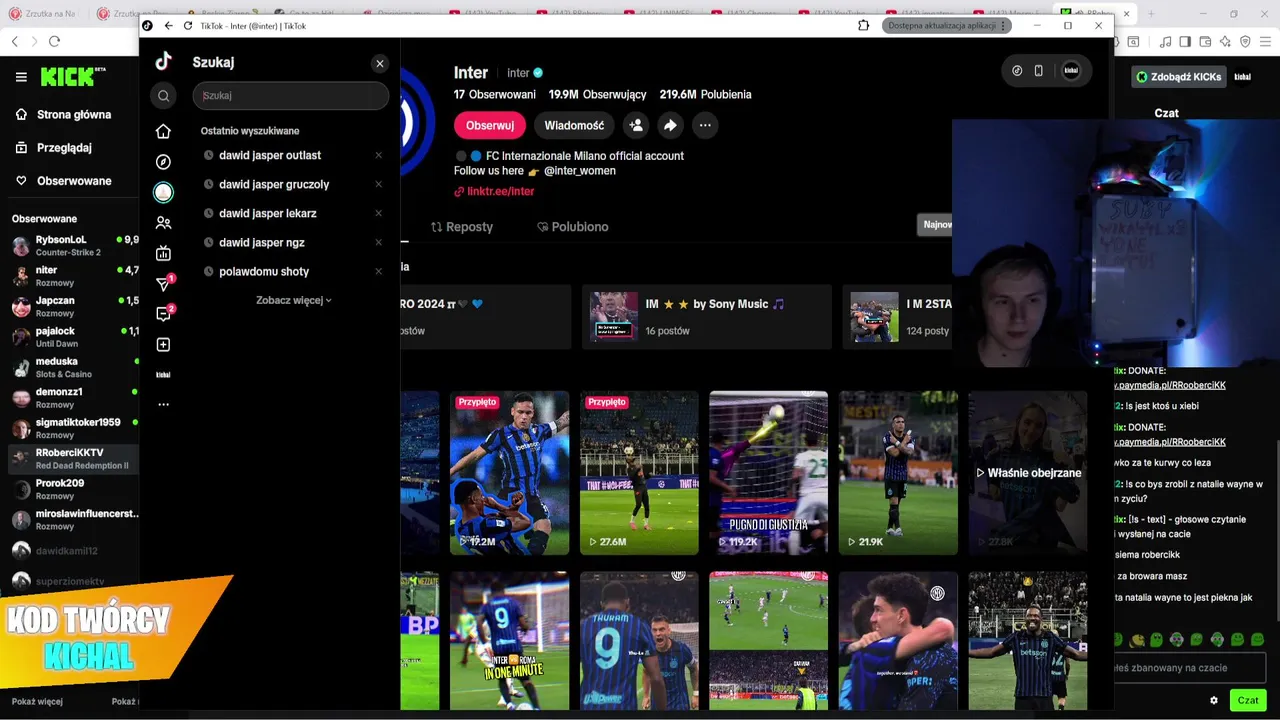This screenshot has height=720, width=1280.
Task: Reload the TikTok app window
Action: 189,26
